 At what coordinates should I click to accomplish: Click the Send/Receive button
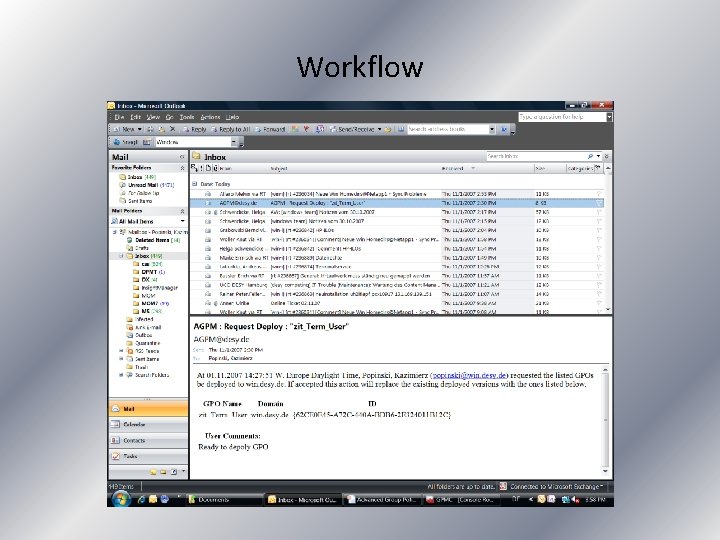click(x=352, y=129)
